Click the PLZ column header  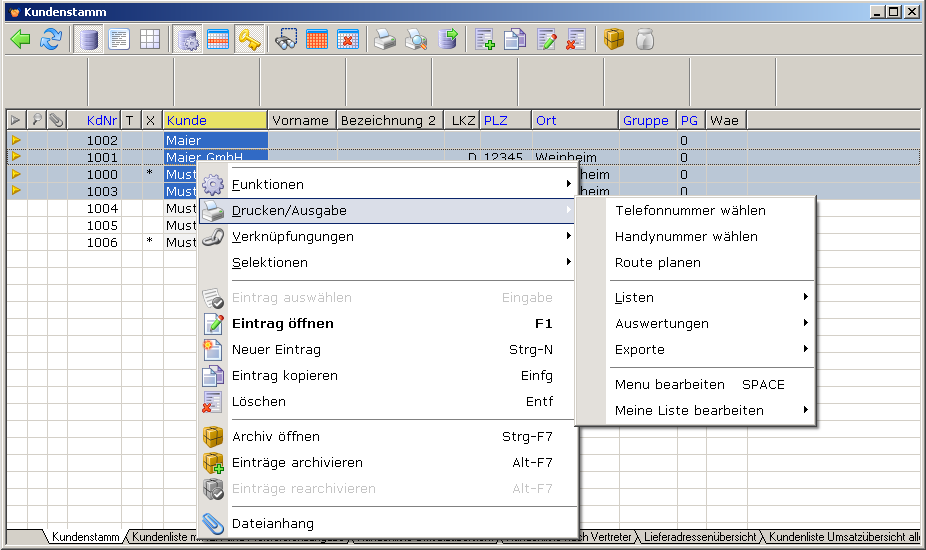point(496,120)
